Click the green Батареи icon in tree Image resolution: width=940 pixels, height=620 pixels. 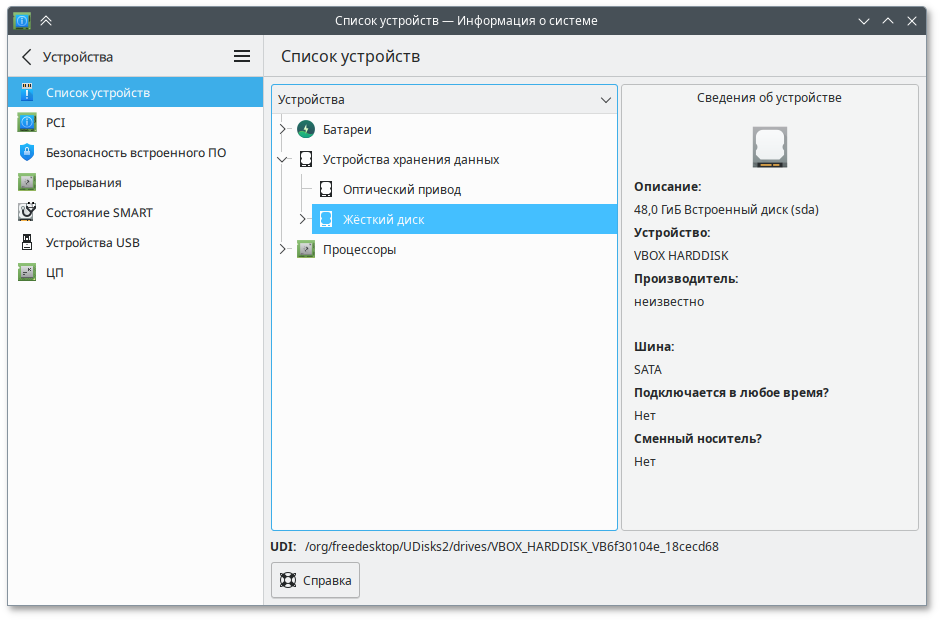click(x=306, y=129)
